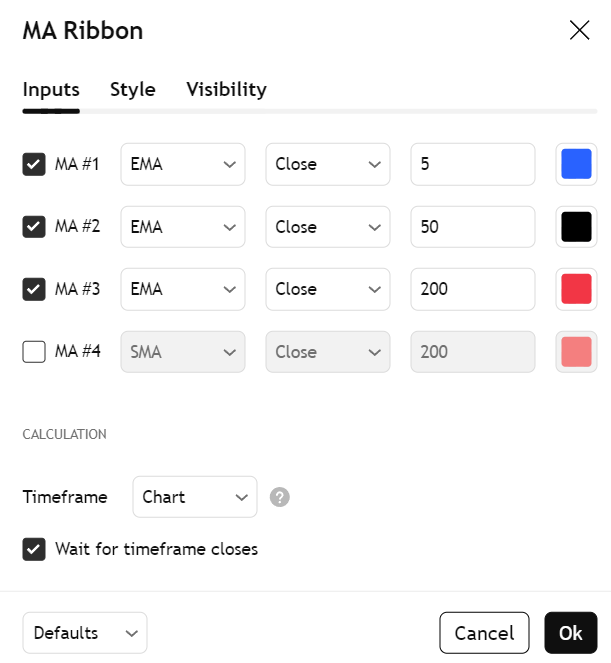Open the Defaults dropdown
Screen dimensions: 611x663
pos(84,633)
